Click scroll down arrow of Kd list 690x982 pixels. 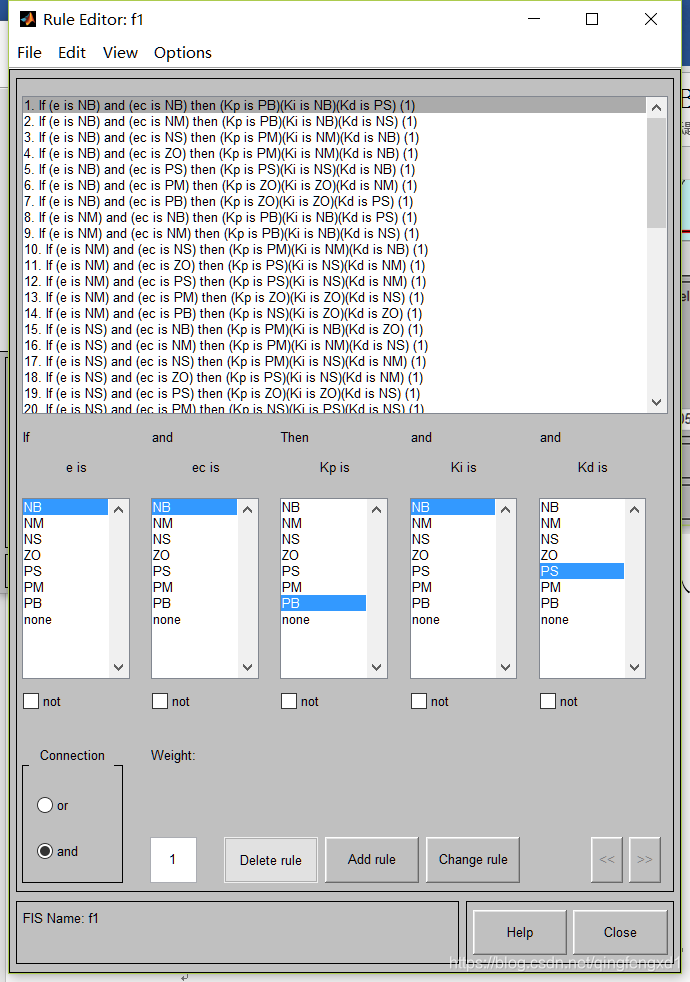(634, 668)
